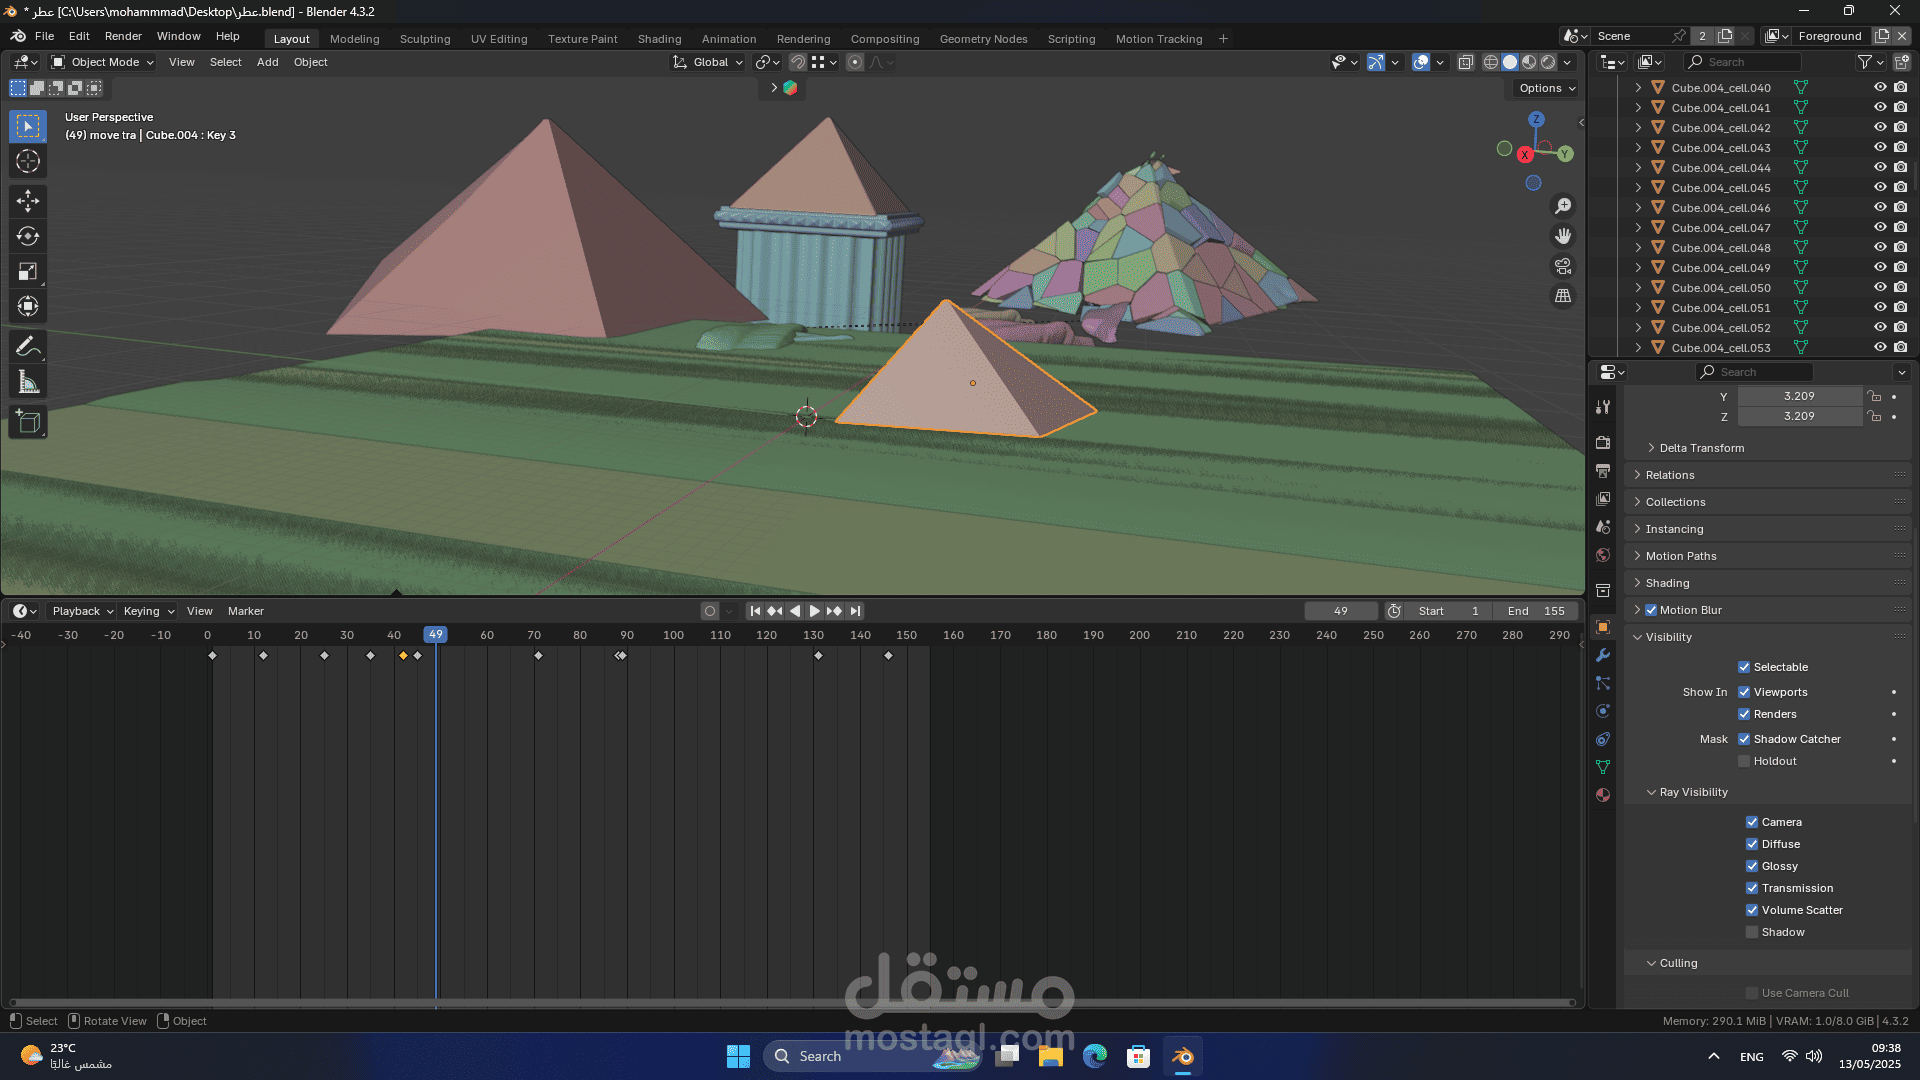Hide Cube.004_cell.045 with its eye icon

point(1880,188)
